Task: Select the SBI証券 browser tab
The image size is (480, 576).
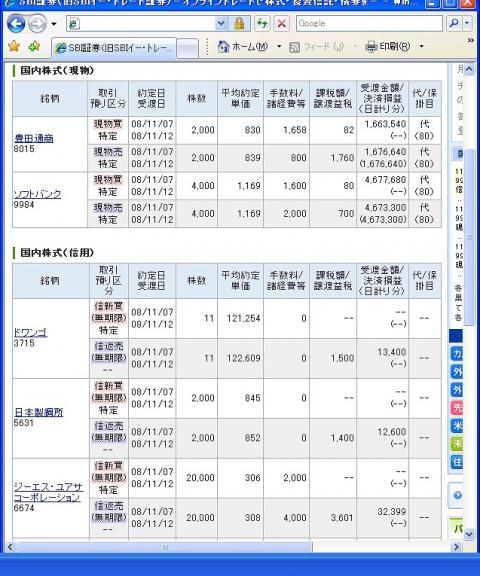Action: pyautogui.click(x=114, y=48)
